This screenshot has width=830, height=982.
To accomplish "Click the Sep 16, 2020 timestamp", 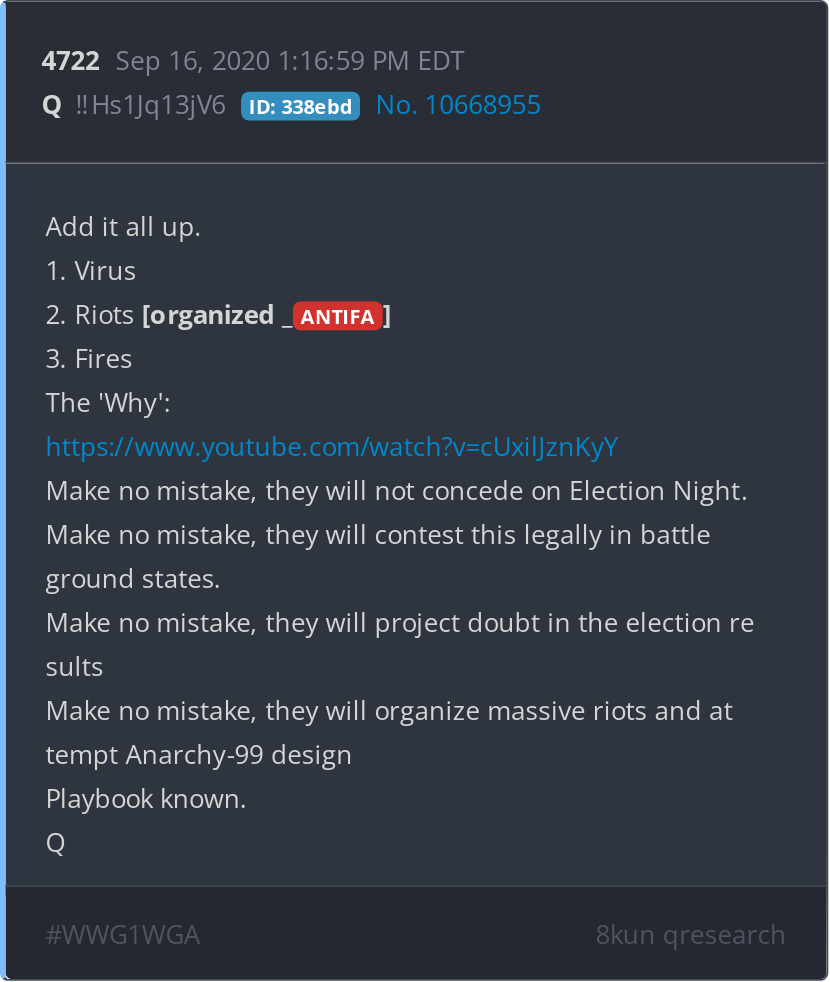I will [290, 61].
